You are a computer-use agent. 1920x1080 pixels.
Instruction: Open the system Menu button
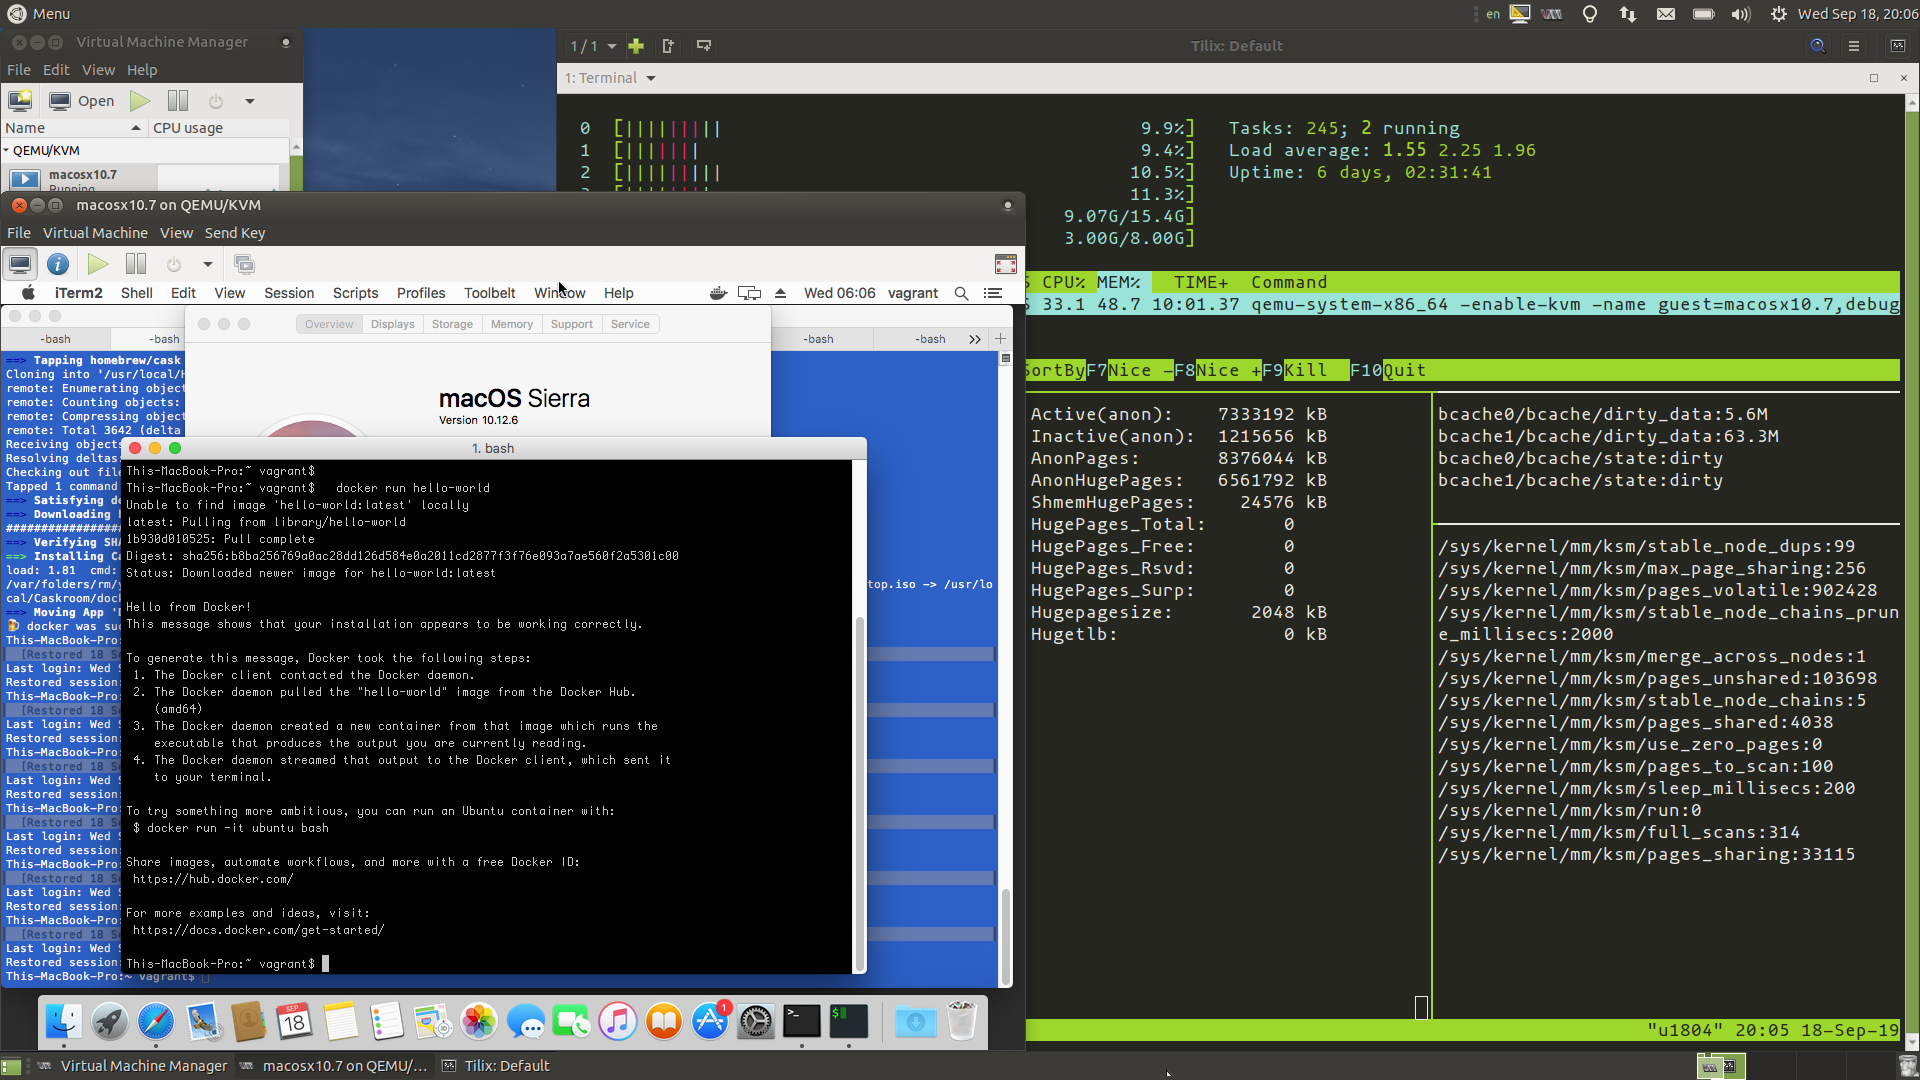click(x=39, y=14)
